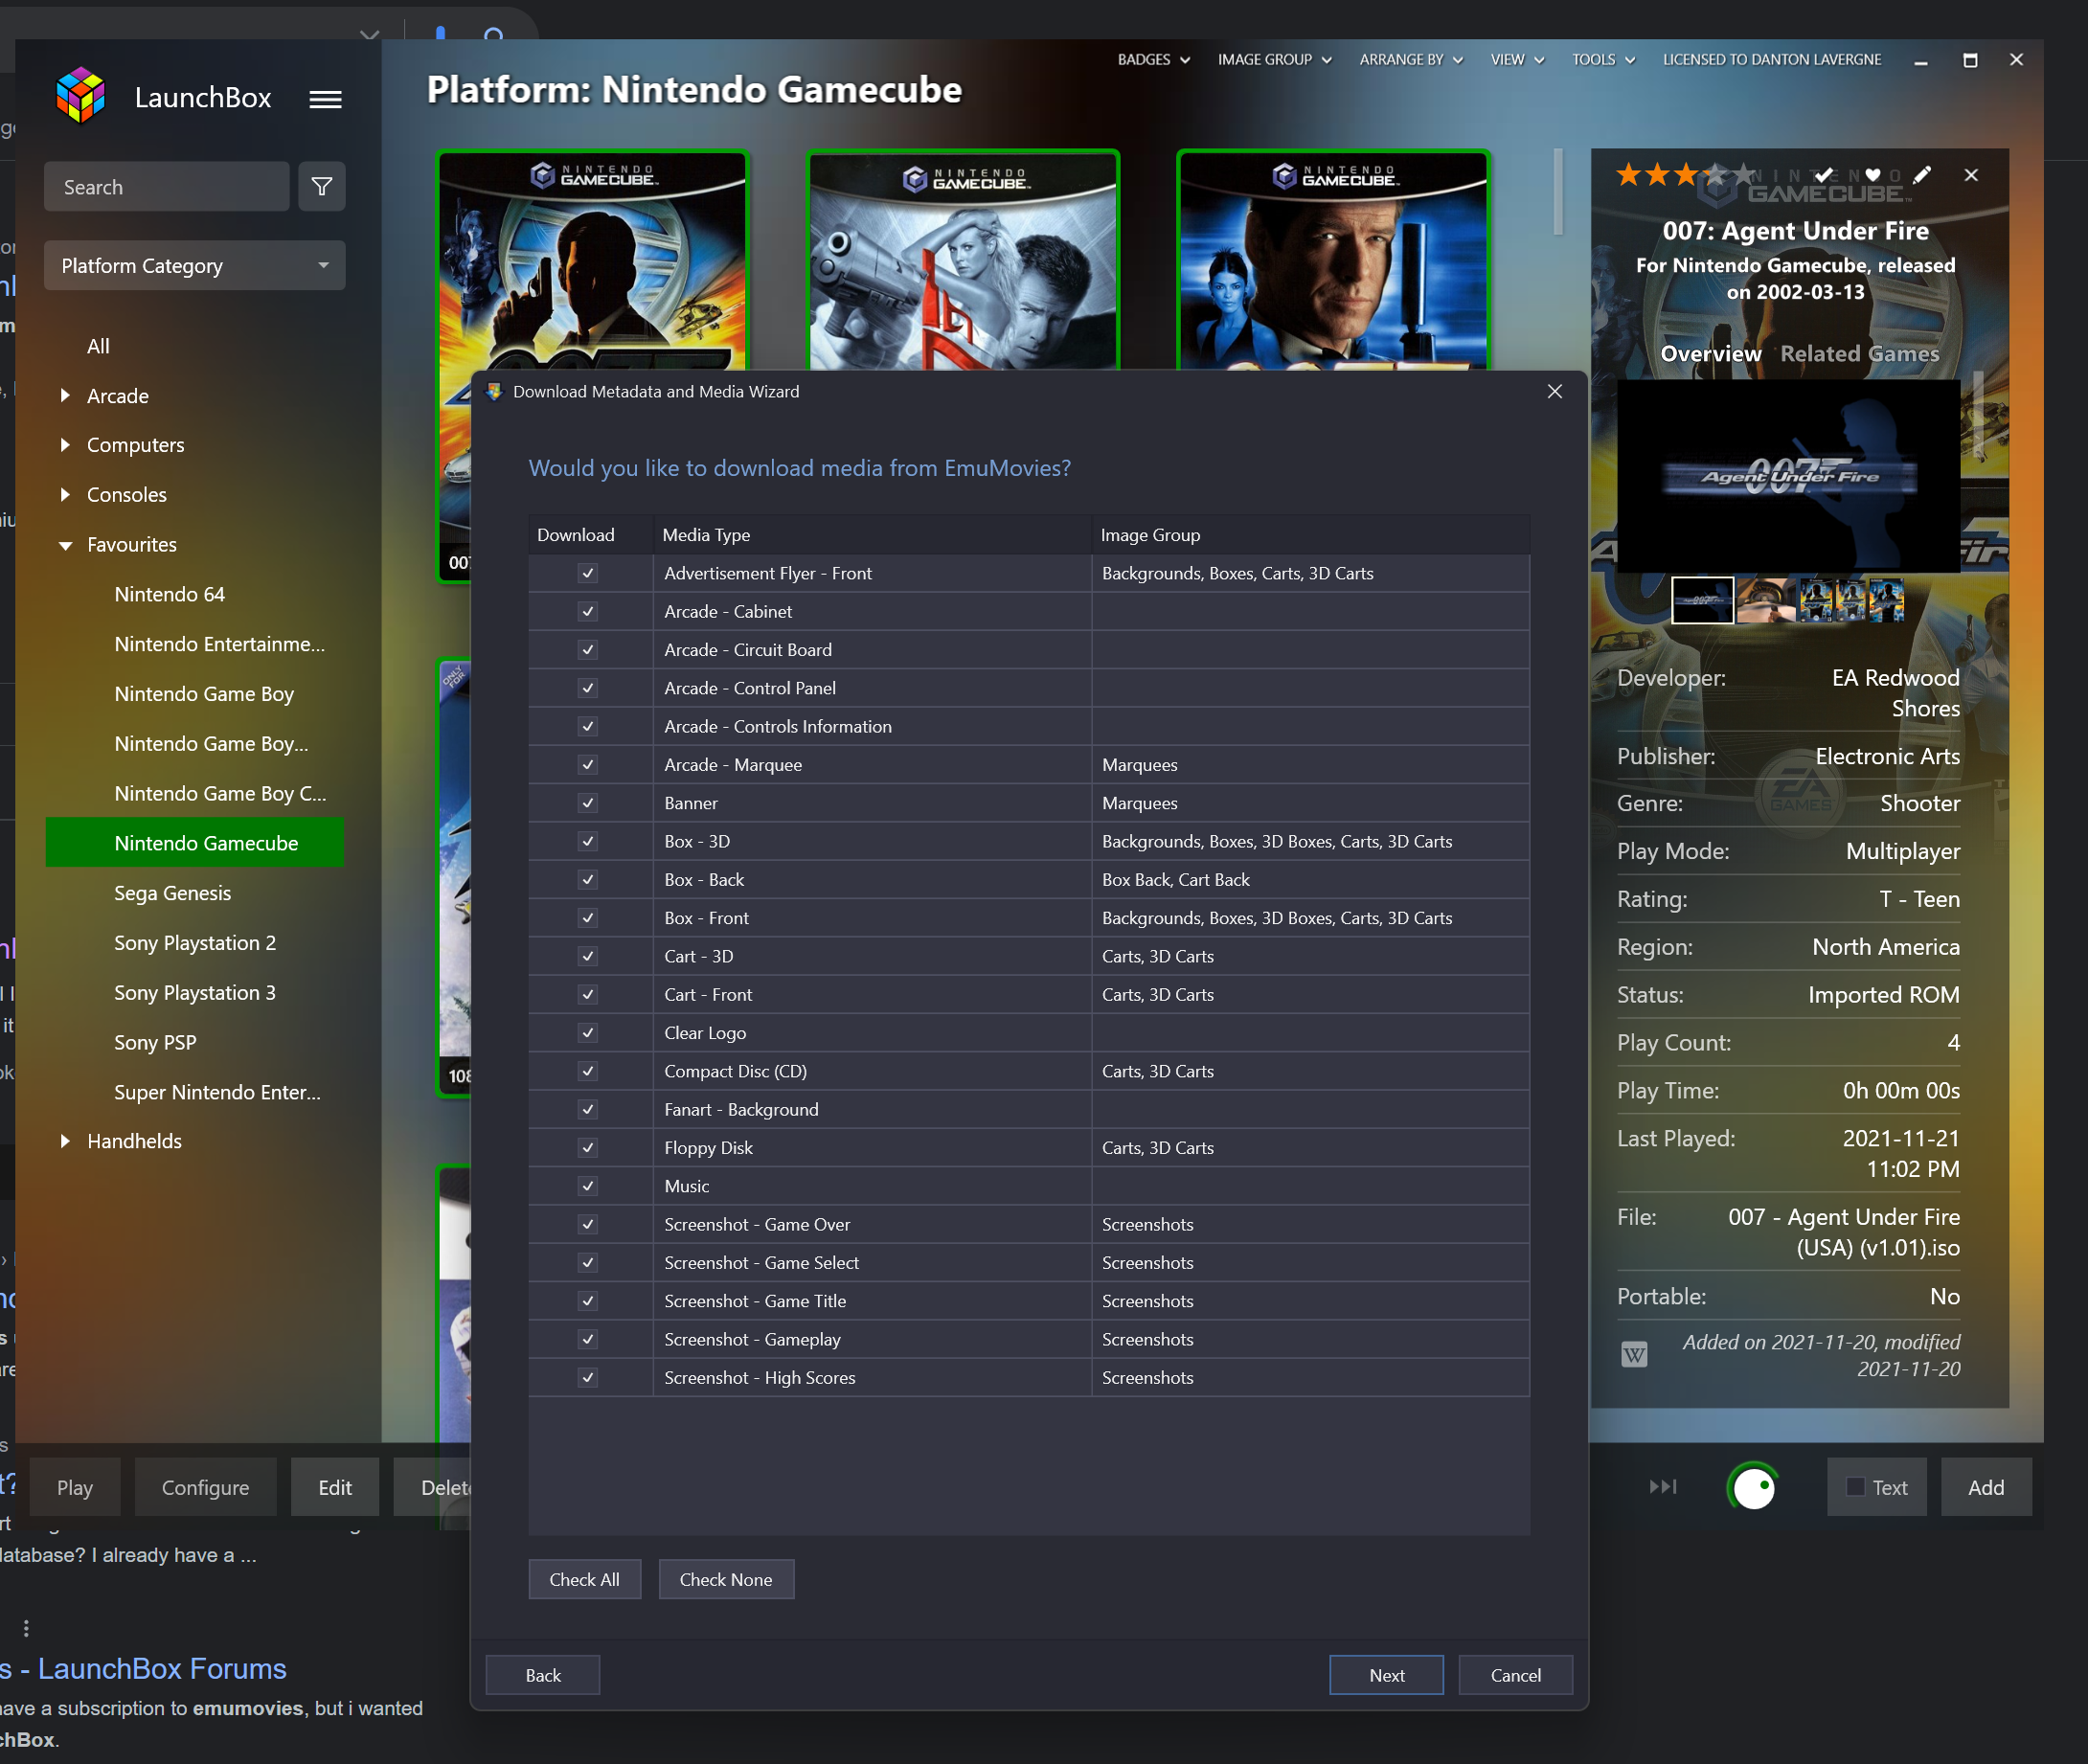Open the TOOLS menu
Screen dimensions: 2088x1764
[1603, 60]
